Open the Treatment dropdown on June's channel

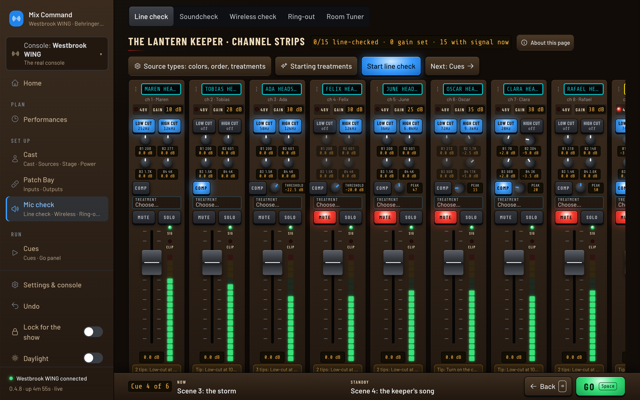click(x=398, y=202)
